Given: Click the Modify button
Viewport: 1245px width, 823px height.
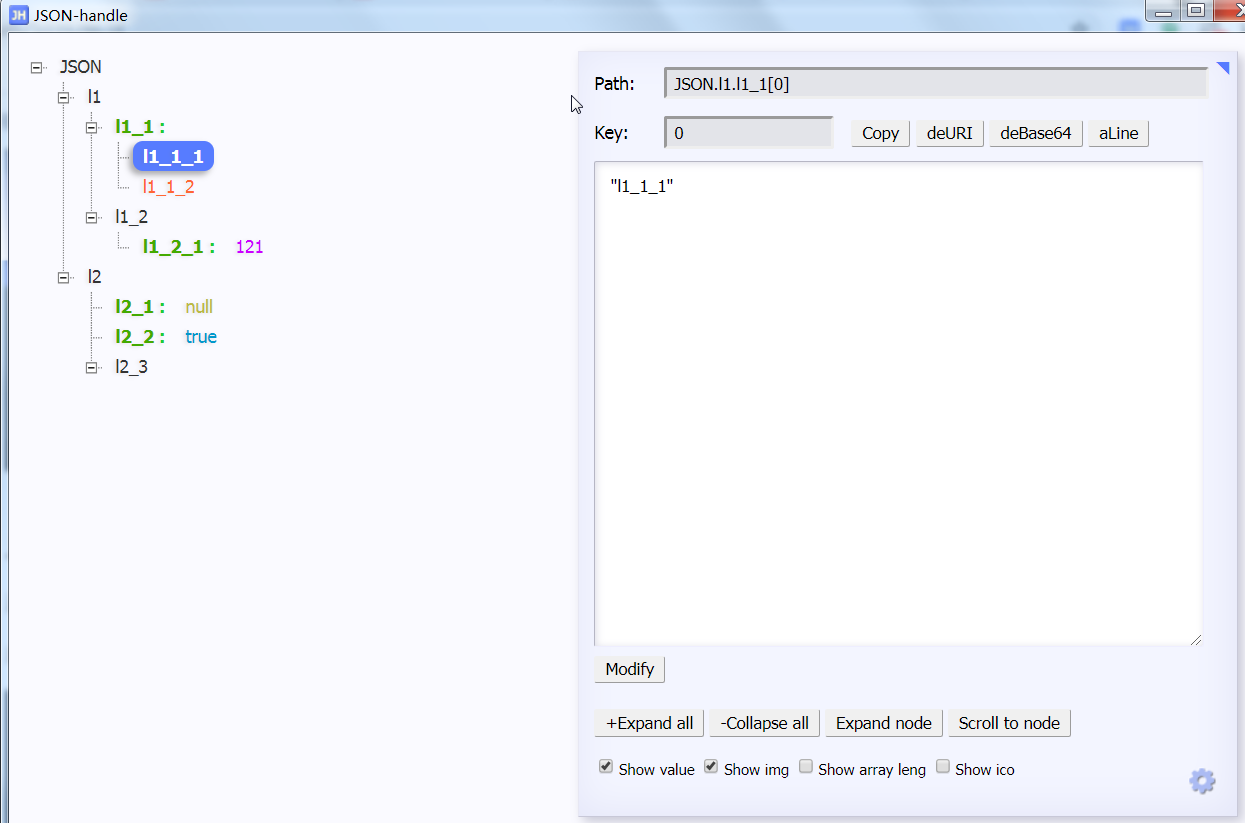Looking at the screenshot, I should click(629, 669).
